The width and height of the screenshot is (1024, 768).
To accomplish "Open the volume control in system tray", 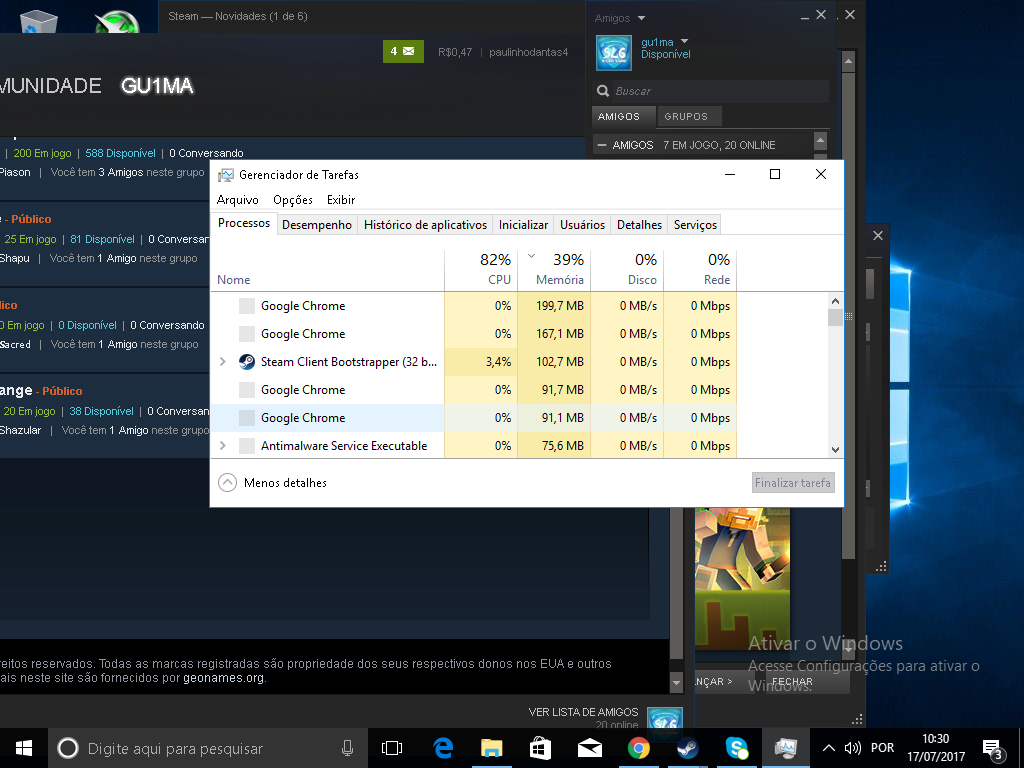I will 852,748.
